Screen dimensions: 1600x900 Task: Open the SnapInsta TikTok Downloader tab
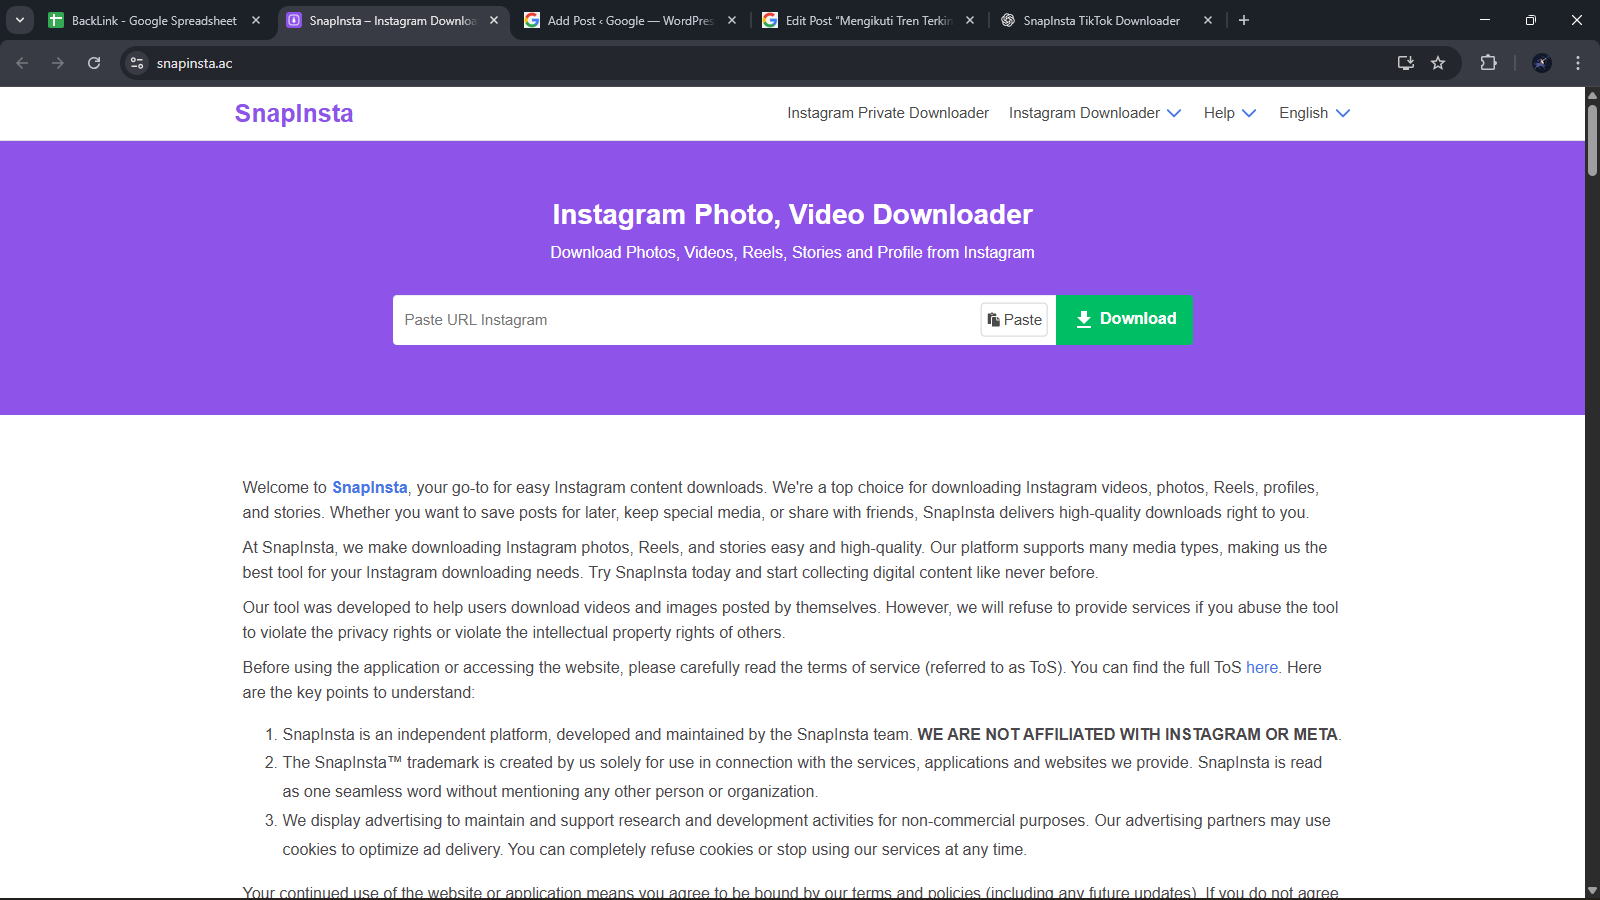click(1100, 20)
